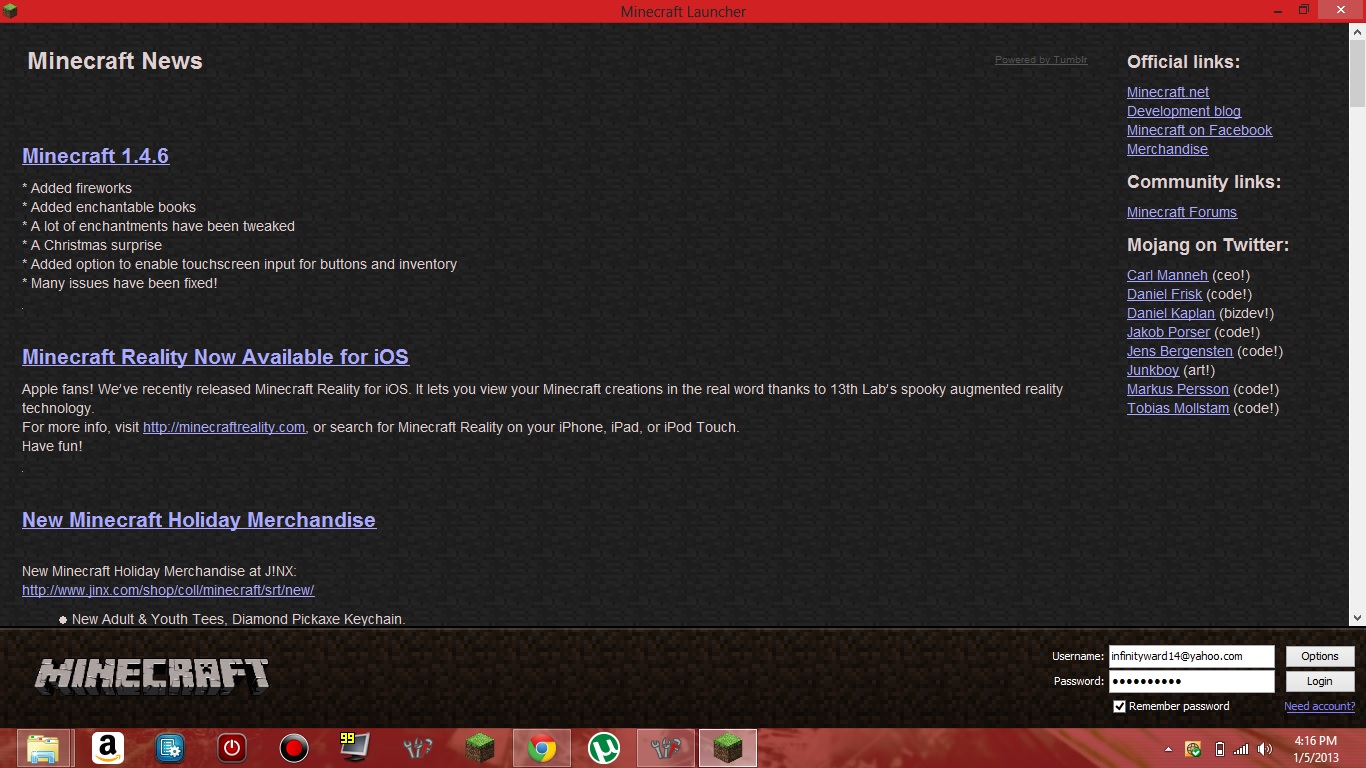Open Jakob Porser's Twitter link

click(x=1168, y=332)
